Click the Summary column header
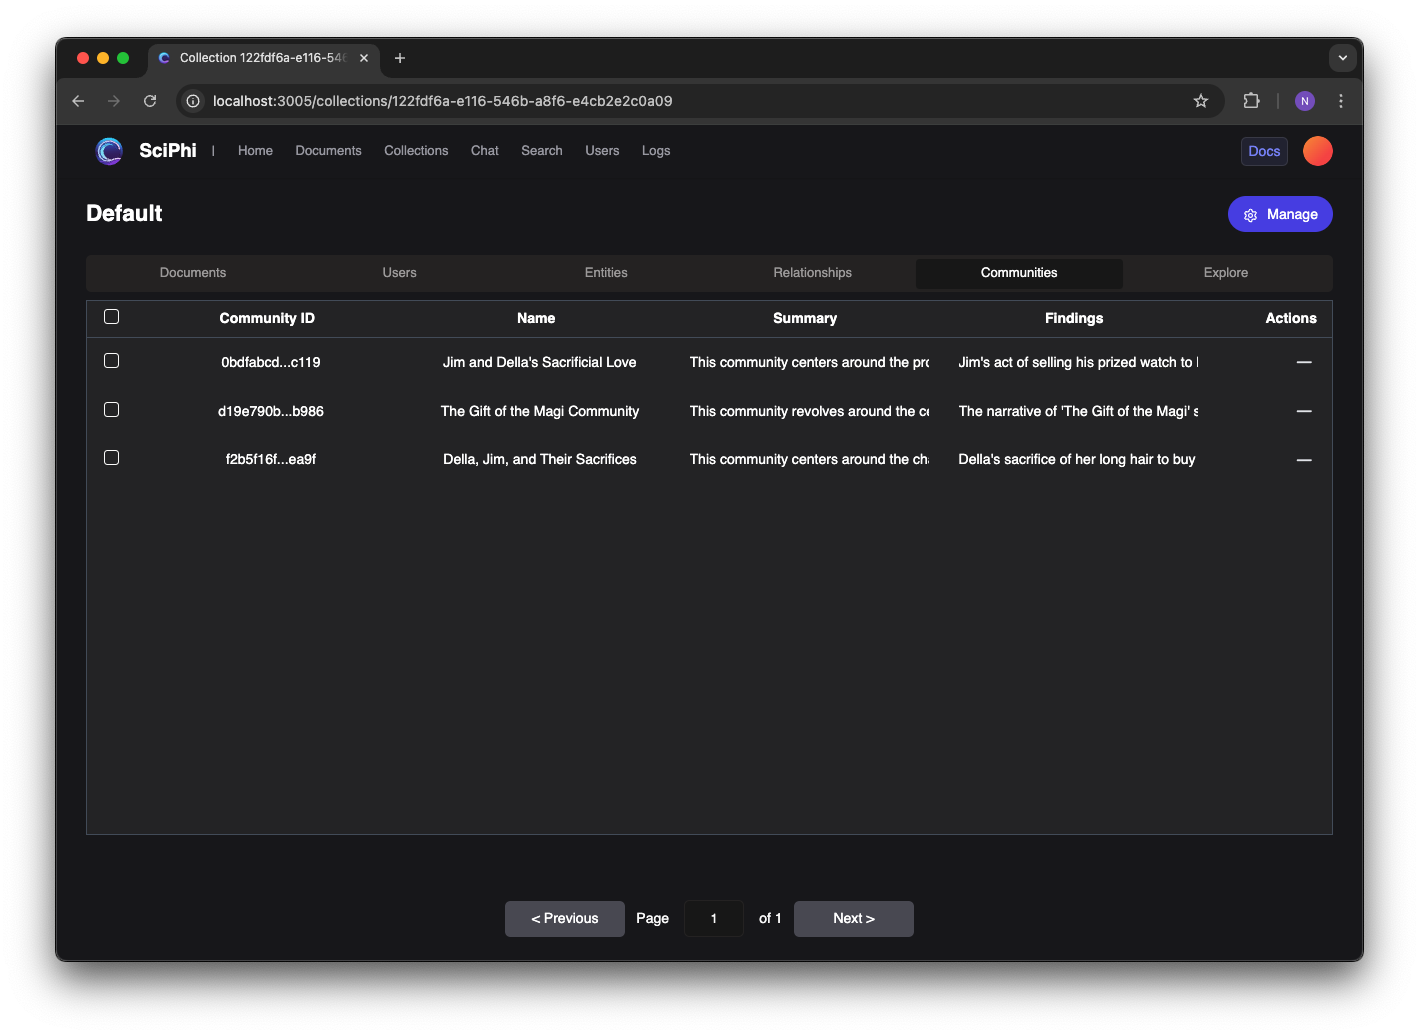This screenshot has height=1035, width=1419. 805,318
